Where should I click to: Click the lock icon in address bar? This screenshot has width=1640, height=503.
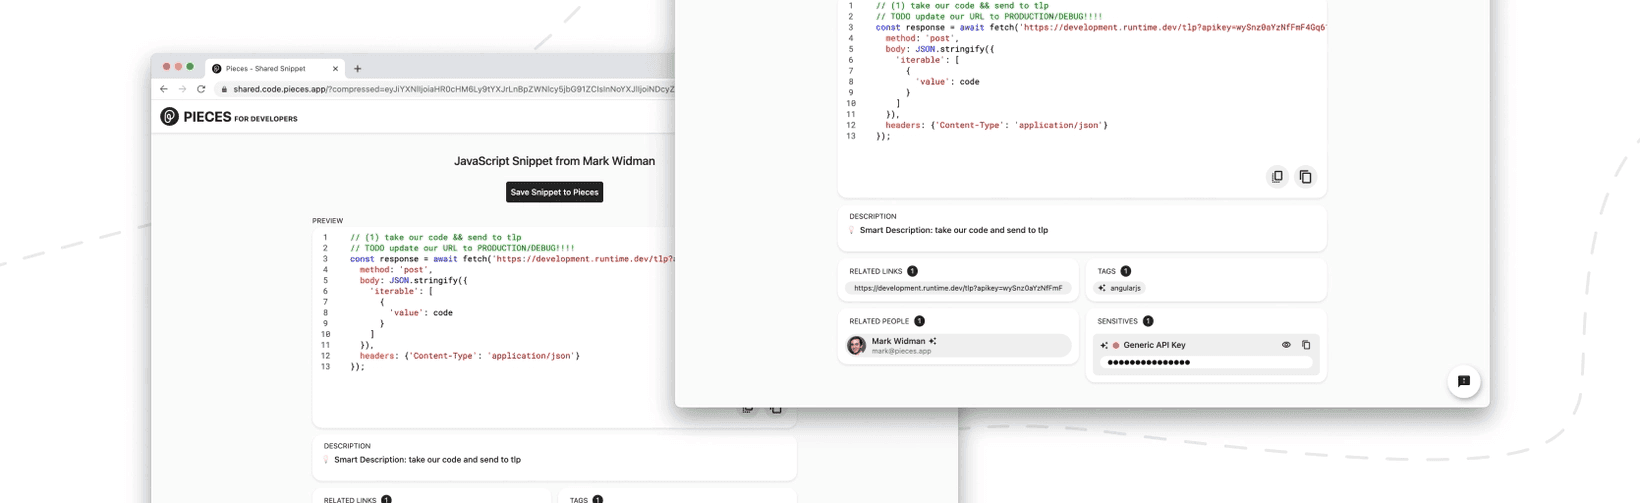[224, 89]
